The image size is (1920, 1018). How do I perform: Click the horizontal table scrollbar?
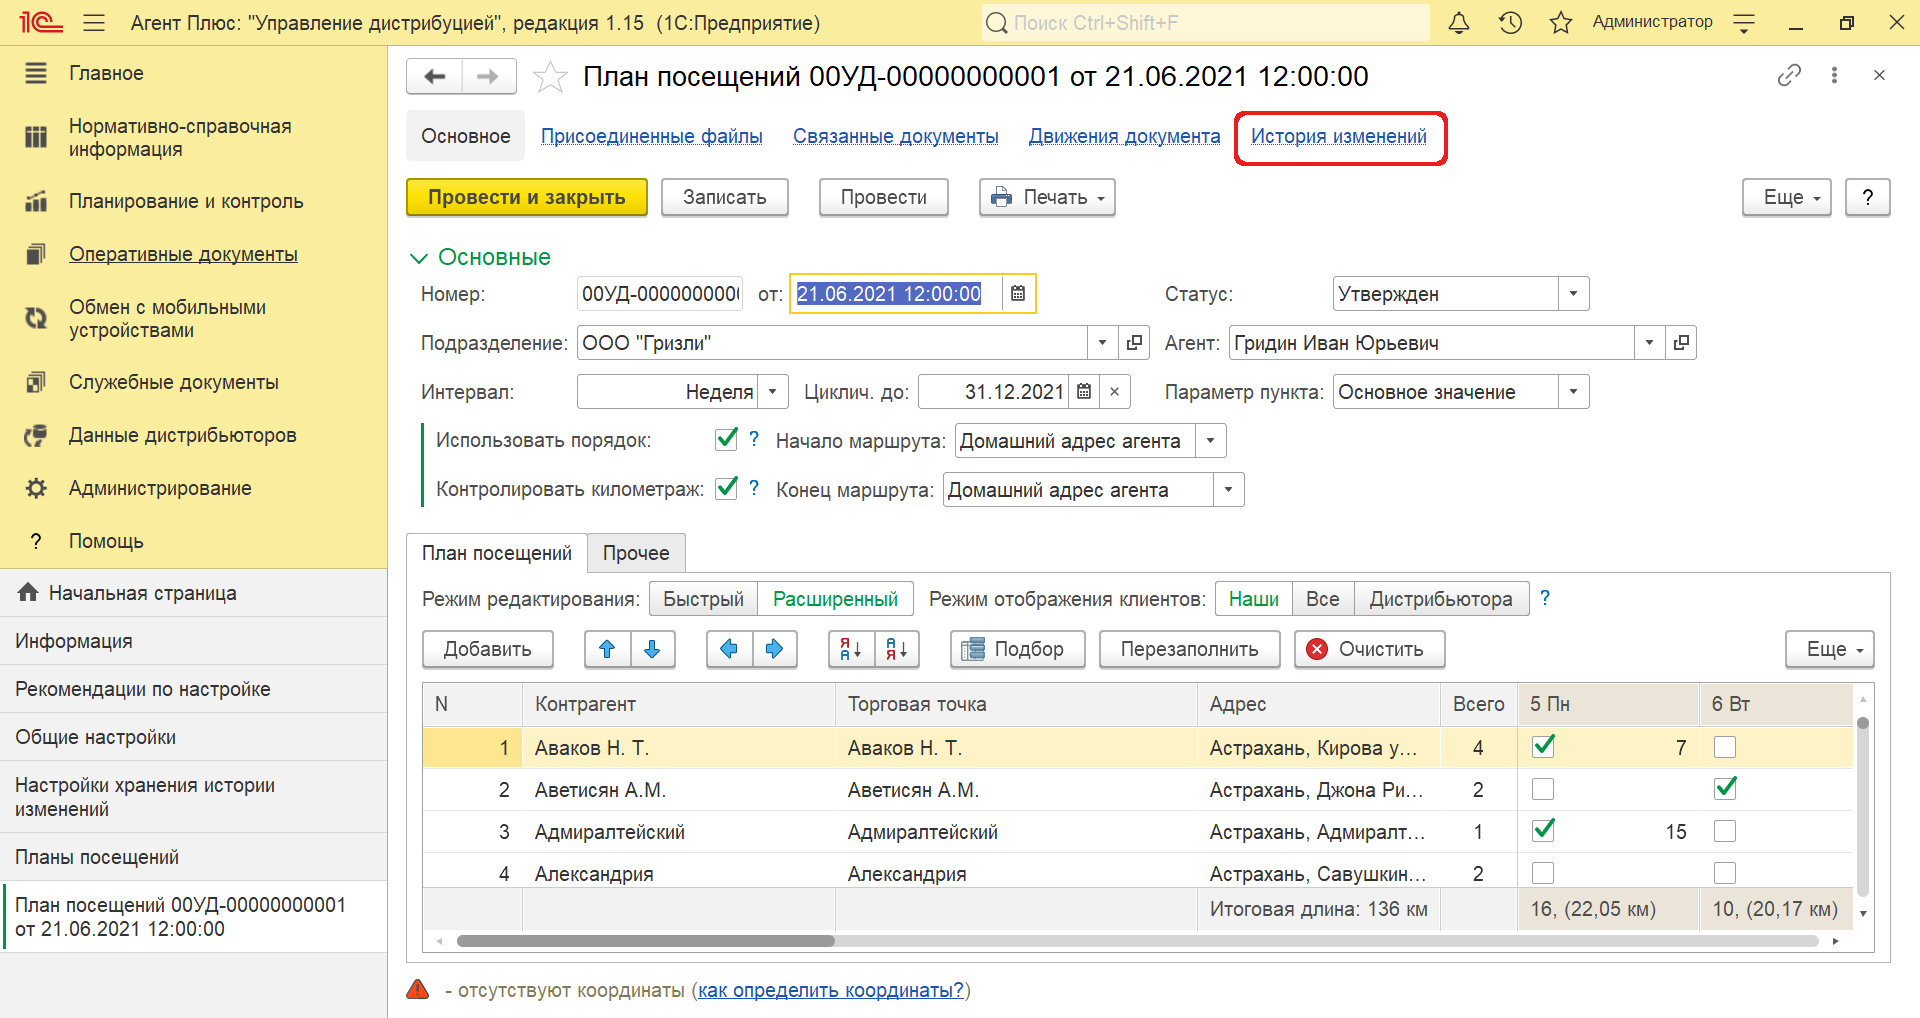point(646,941)
